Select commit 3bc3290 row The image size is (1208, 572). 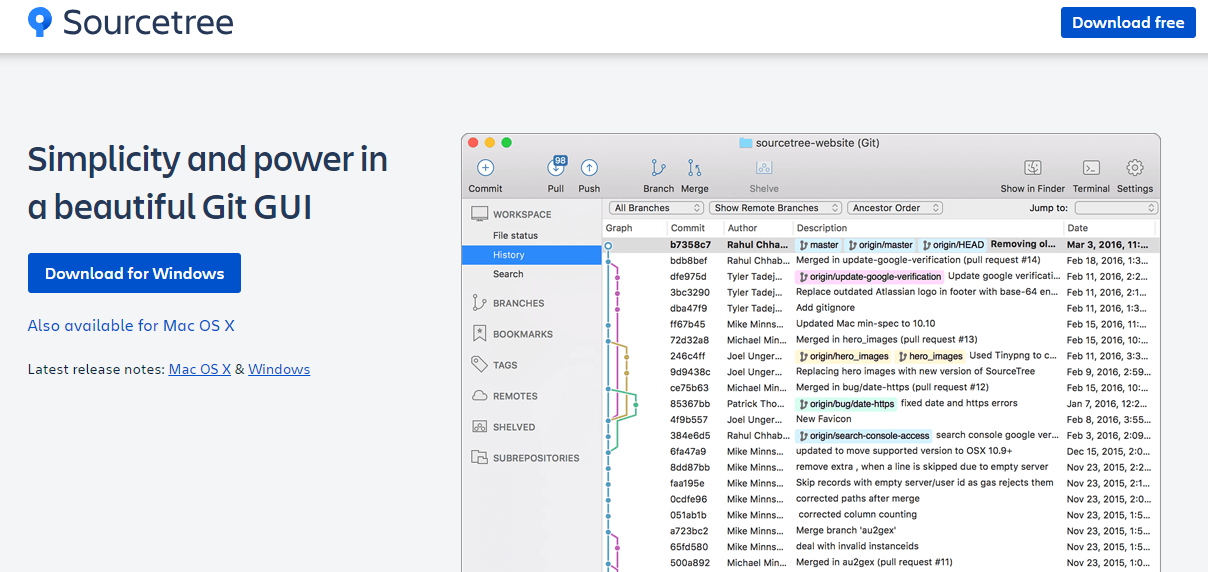coord(881,292)
